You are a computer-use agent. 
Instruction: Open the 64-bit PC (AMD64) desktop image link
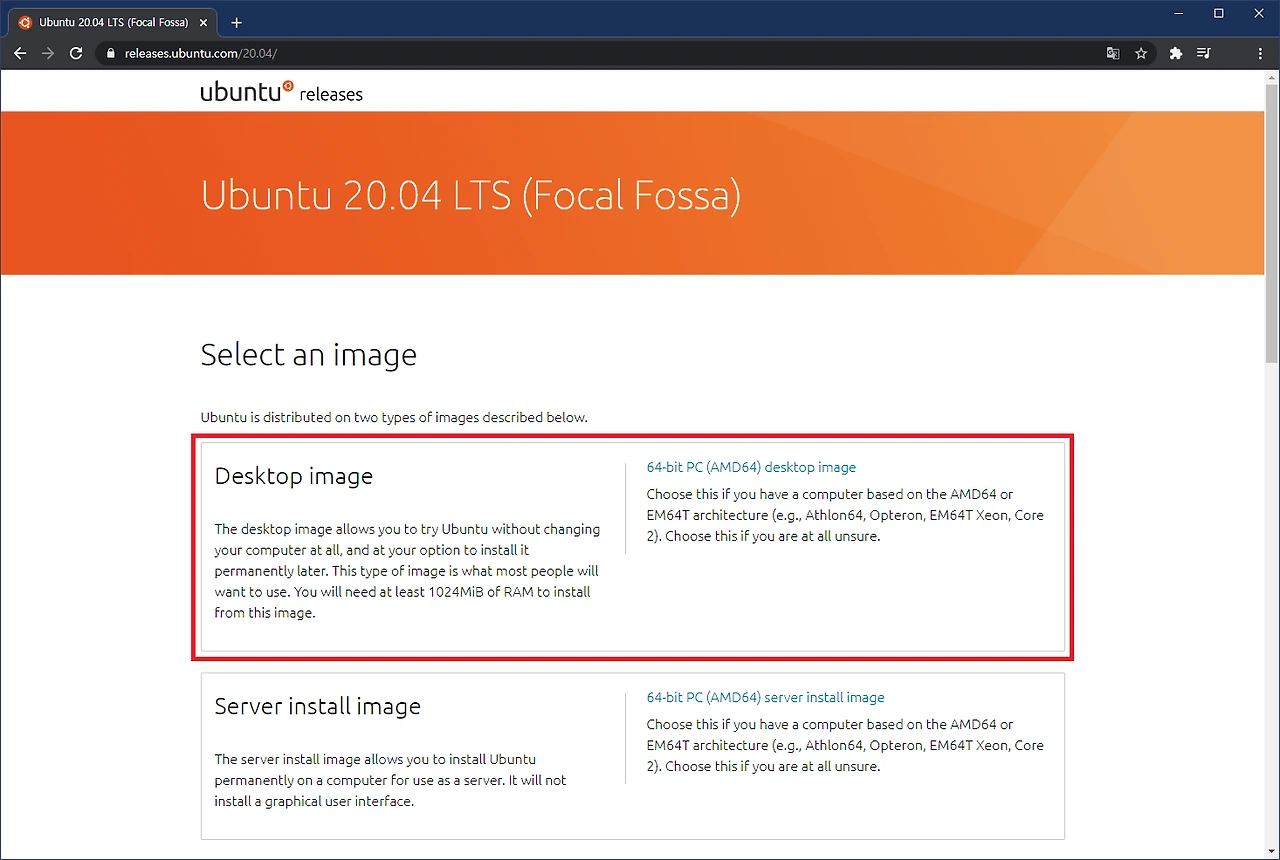(751, 467)
